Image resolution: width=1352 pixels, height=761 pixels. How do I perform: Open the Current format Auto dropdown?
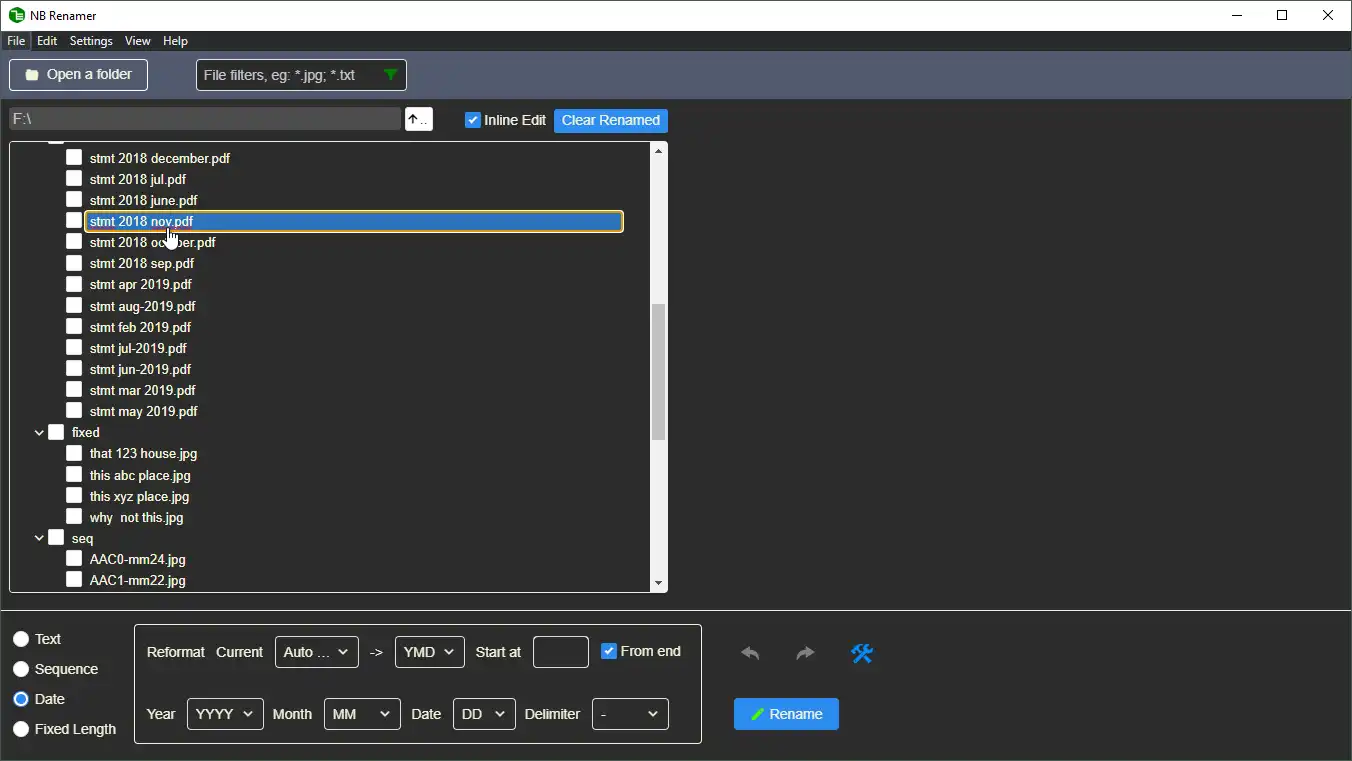(317, 652)
